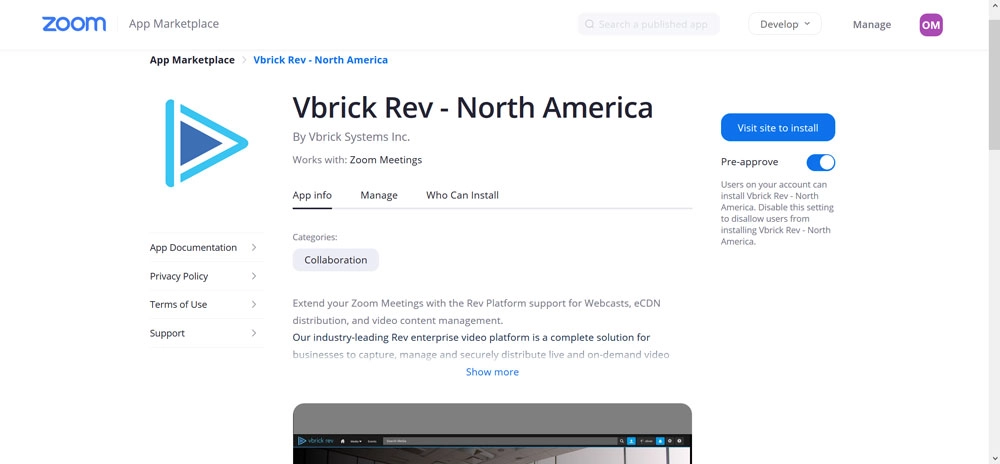
Task: Click Works with: Zoom Meetings text
Action: point(357,160)
